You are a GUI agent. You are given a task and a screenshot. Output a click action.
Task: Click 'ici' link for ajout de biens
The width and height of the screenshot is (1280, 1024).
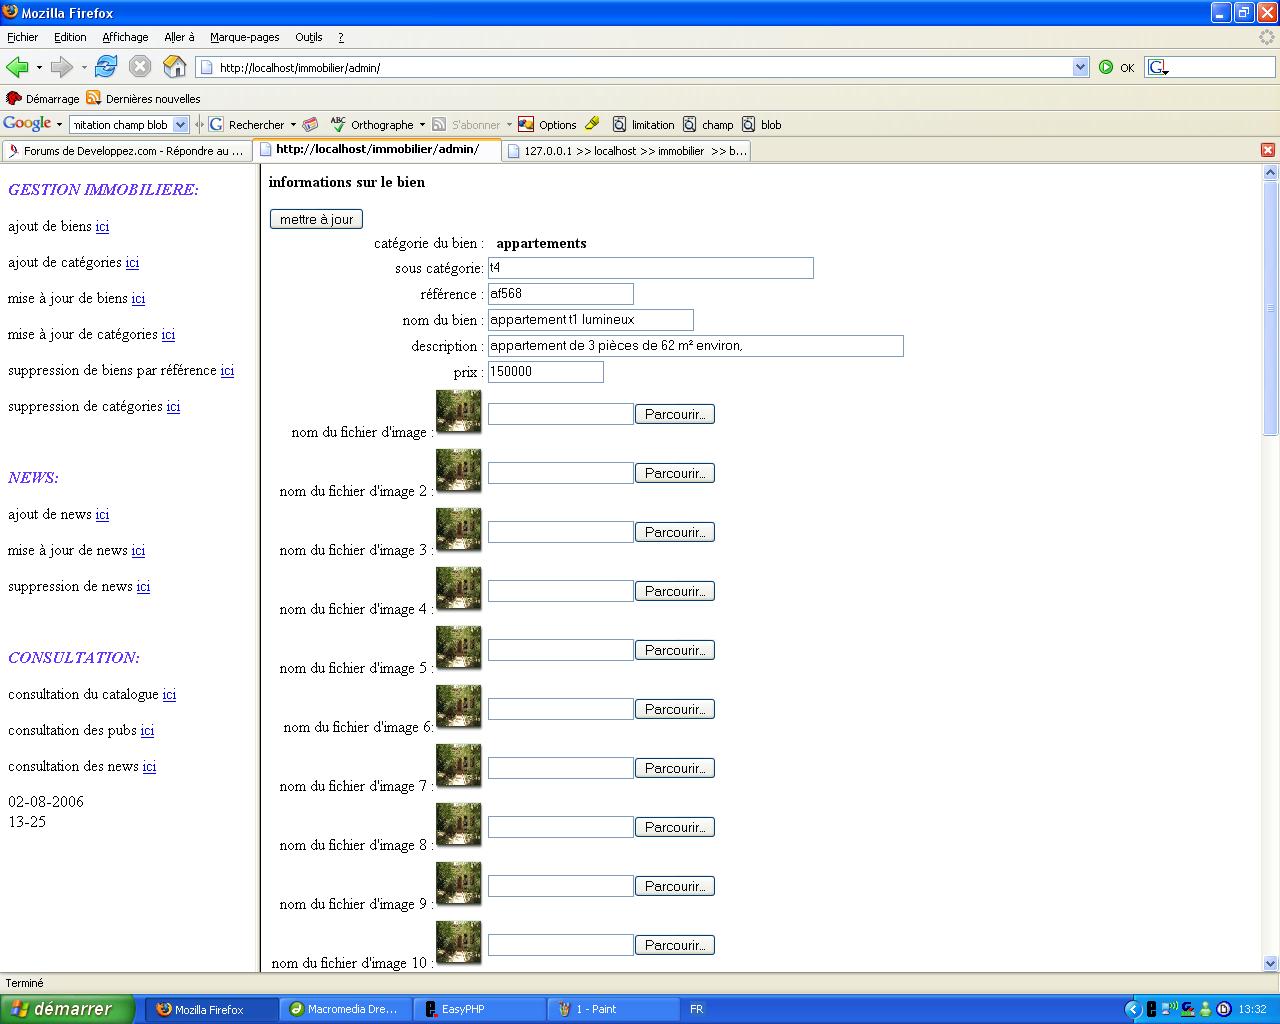[x=102, y=227]
